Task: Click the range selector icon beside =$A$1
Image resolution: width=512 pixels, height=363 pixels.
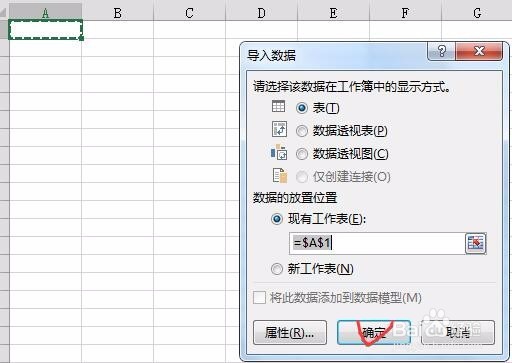Action: pyautogui.click(x=476, y=243)
